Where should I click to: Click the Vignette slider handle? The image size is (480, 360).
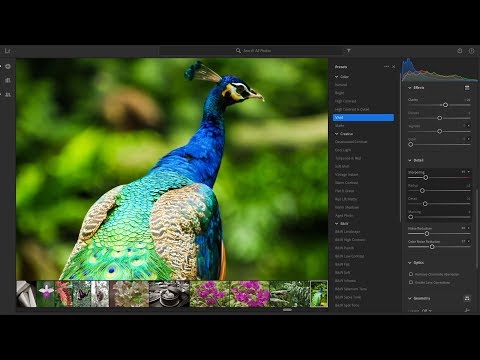440,131
